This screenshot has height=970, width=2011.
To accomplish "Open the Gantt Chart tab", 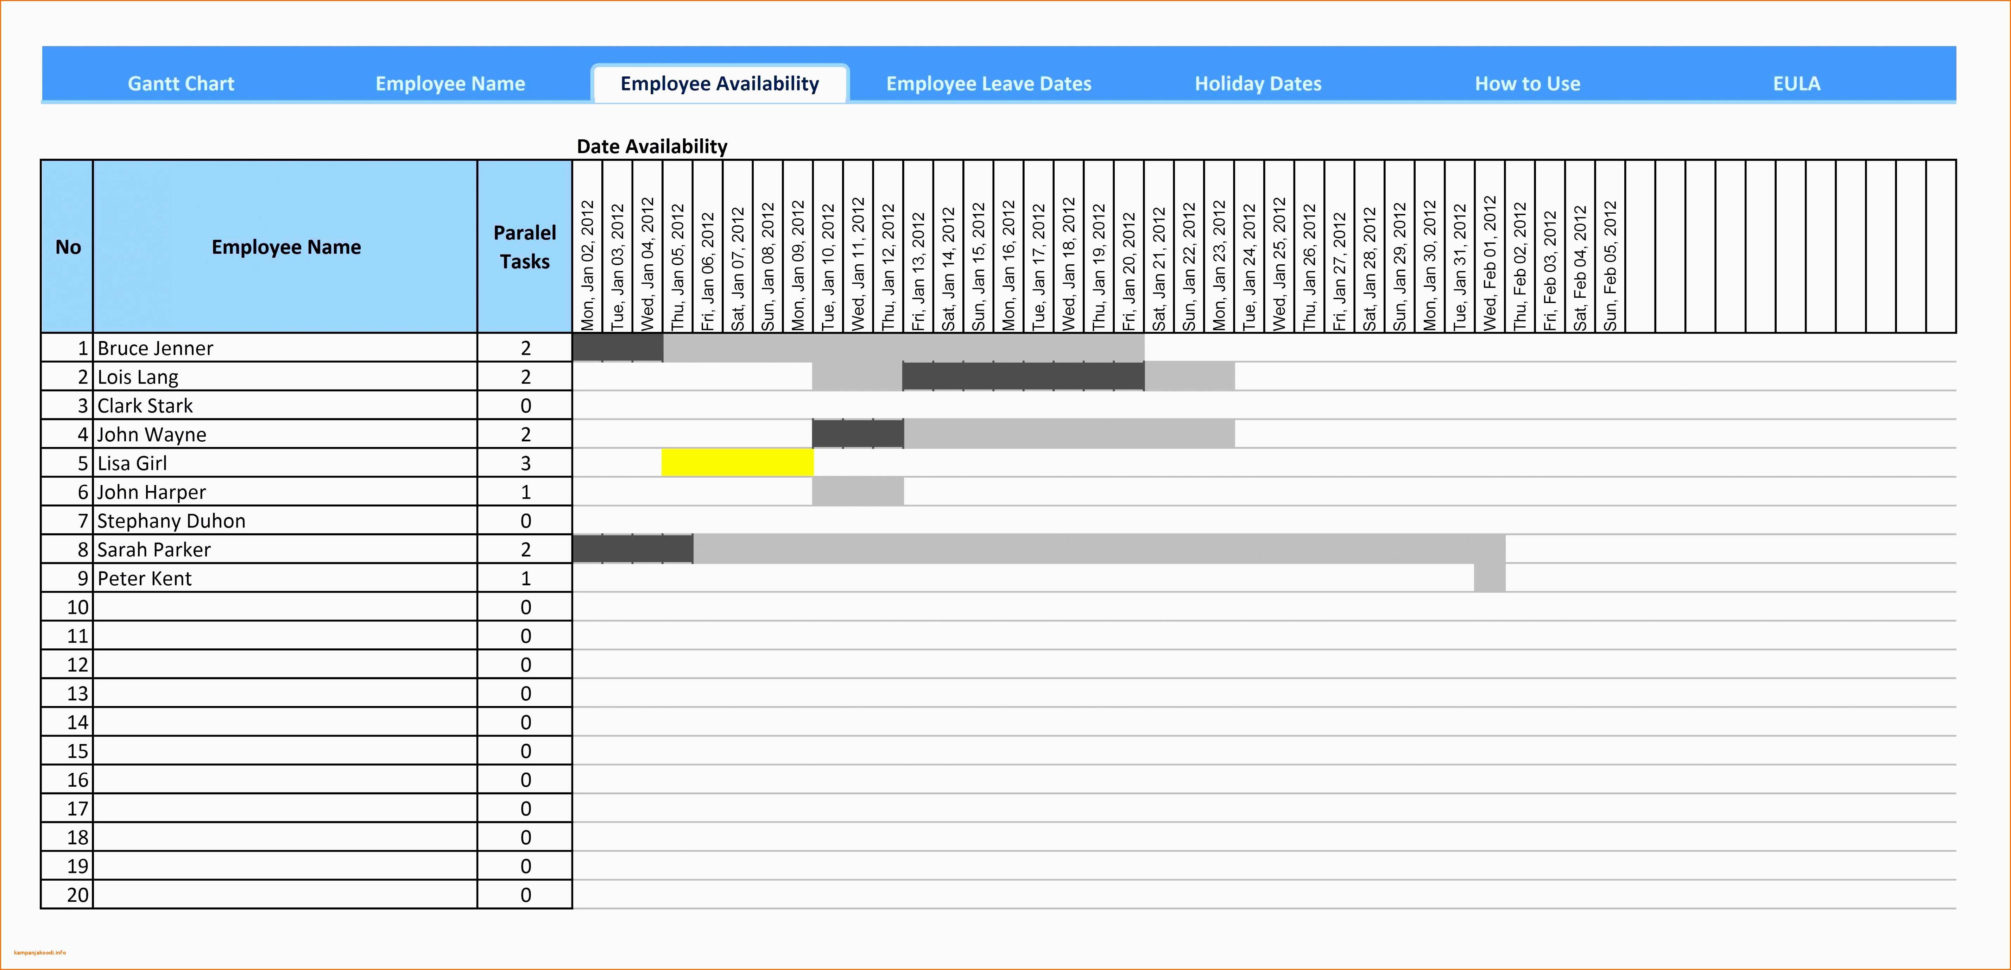I will 181,84.
